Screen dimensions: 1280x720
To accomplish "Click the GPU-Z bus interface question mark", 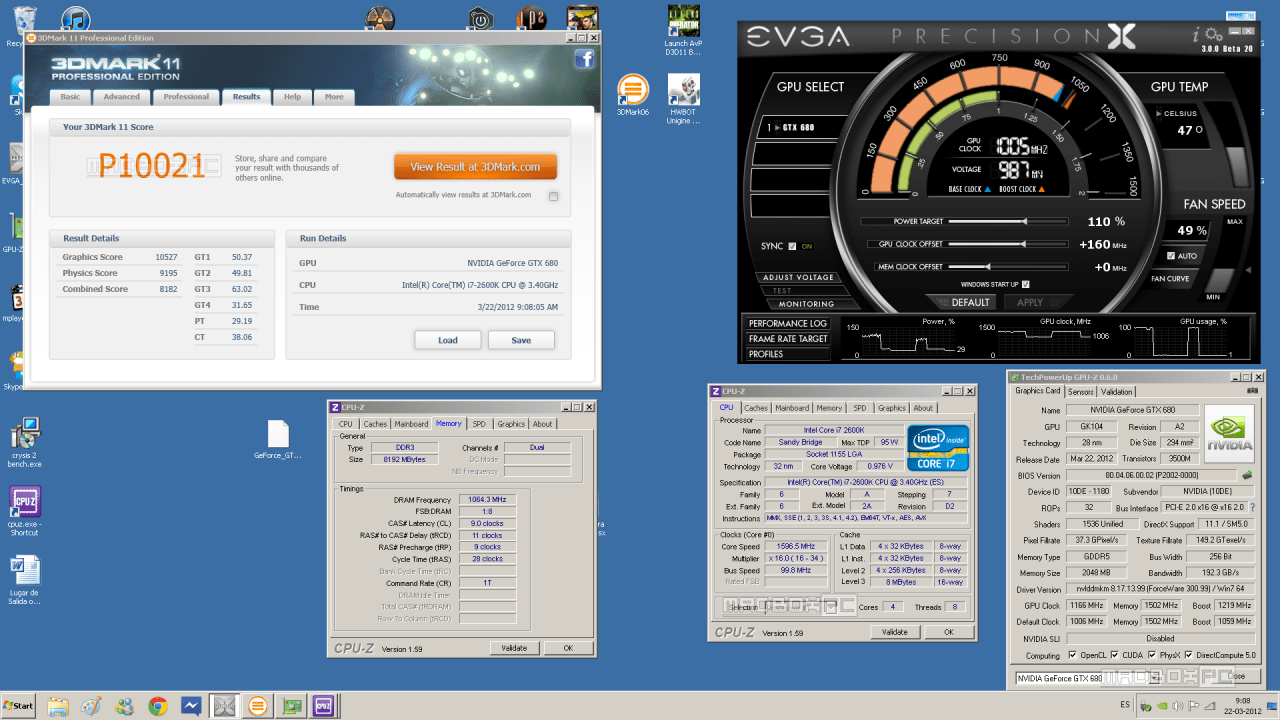I will pos(1252,508).
